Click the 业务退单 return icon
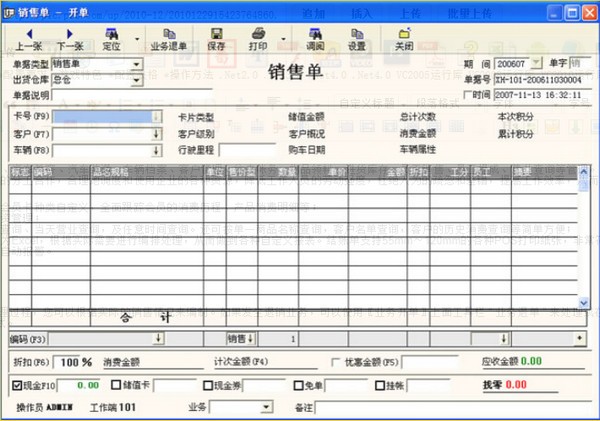The width and height of the screenshot is (600, 421). [x=169, y=34]
